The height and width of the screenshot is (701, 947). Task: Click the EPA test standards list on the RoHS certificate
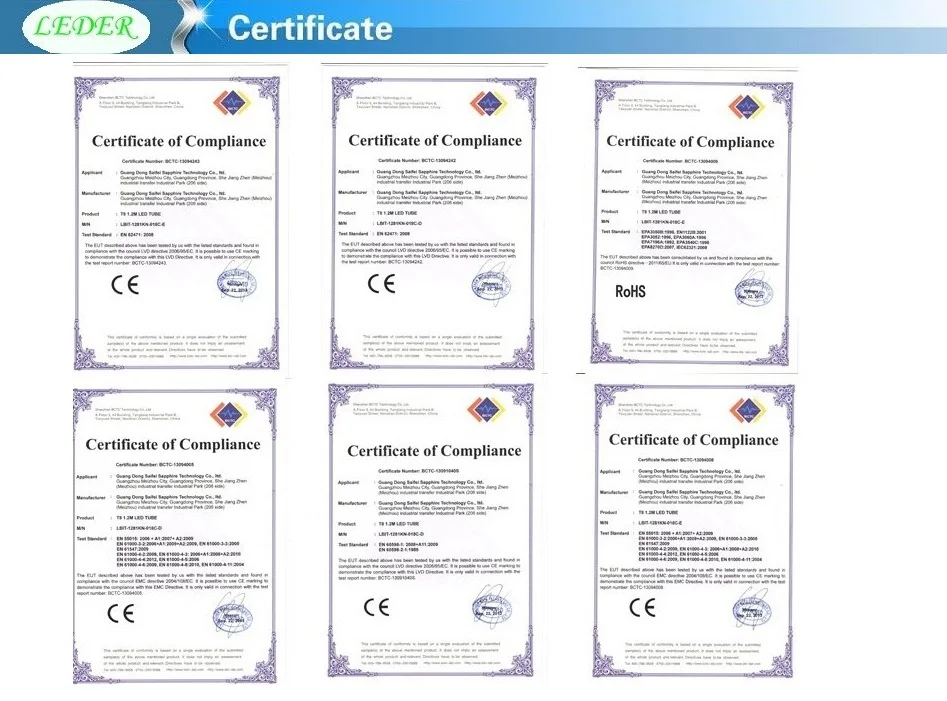click(674, 240)
